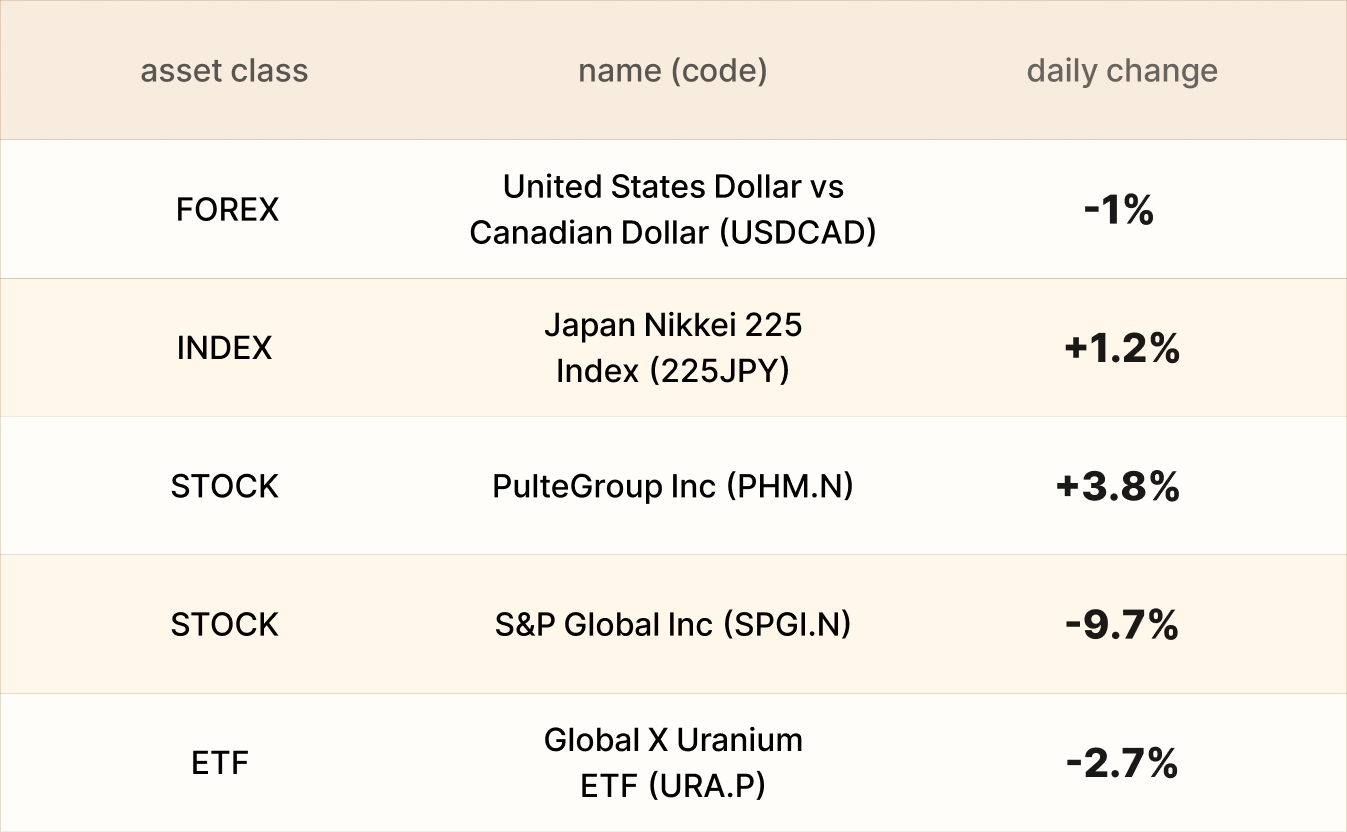Click STOCK label in the S&P Global row
The width and height of the screenshot is (1347, 832).
(x=224, y=625)
